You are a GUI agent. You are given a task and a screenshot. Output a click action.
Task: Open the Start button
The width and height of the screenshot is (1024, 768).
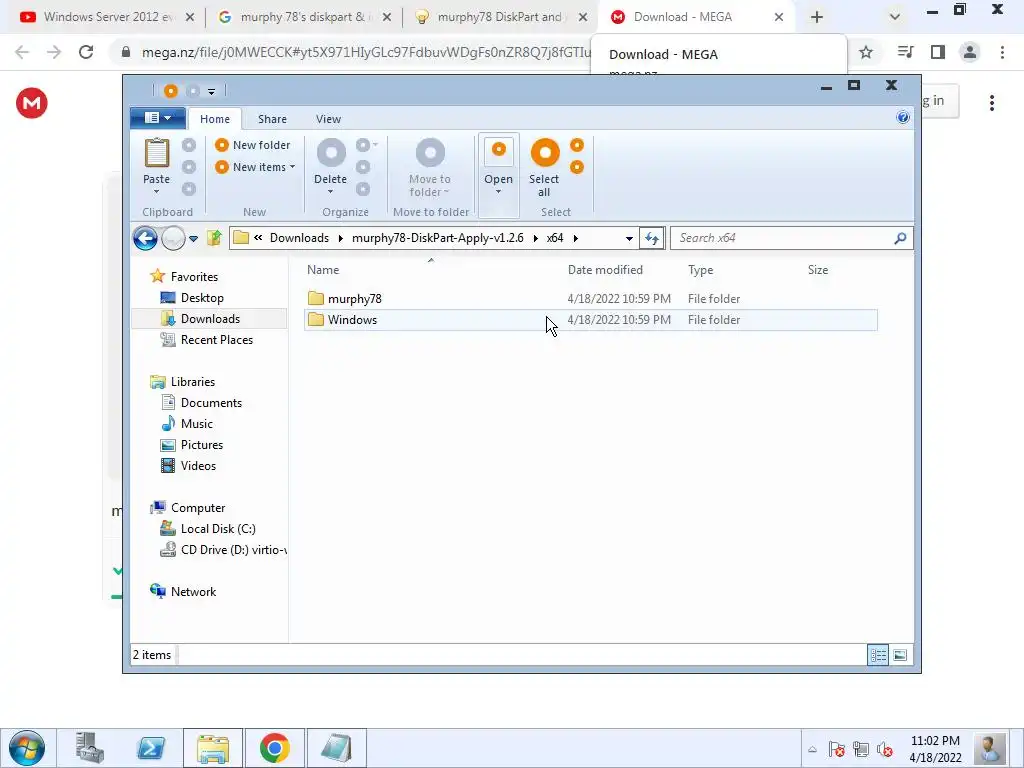(27, 748)
